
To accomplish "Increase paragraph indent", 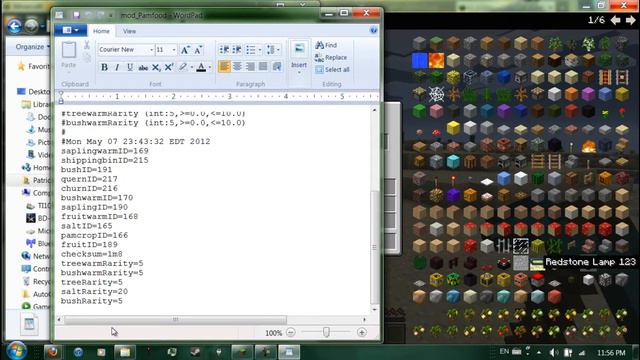I will (237, 50).
